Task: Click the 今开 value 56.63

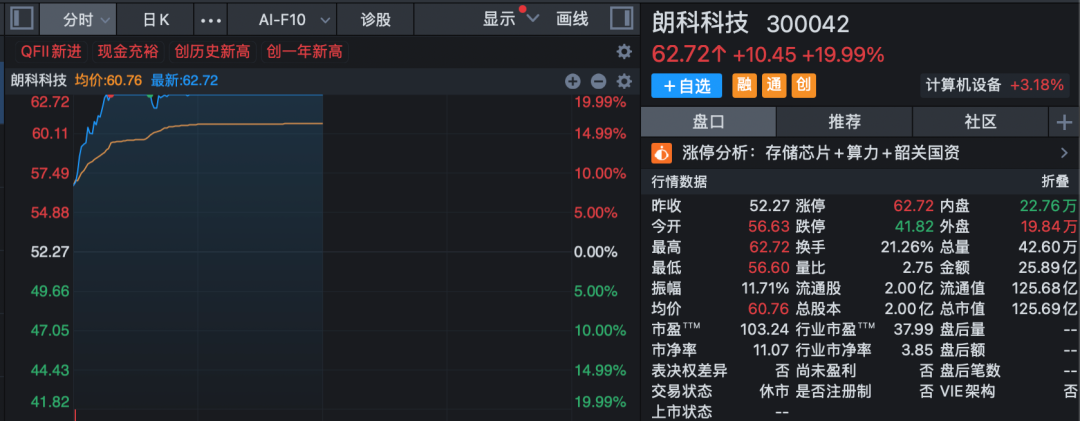Action: pyautogui.click(x=769, y=227)
